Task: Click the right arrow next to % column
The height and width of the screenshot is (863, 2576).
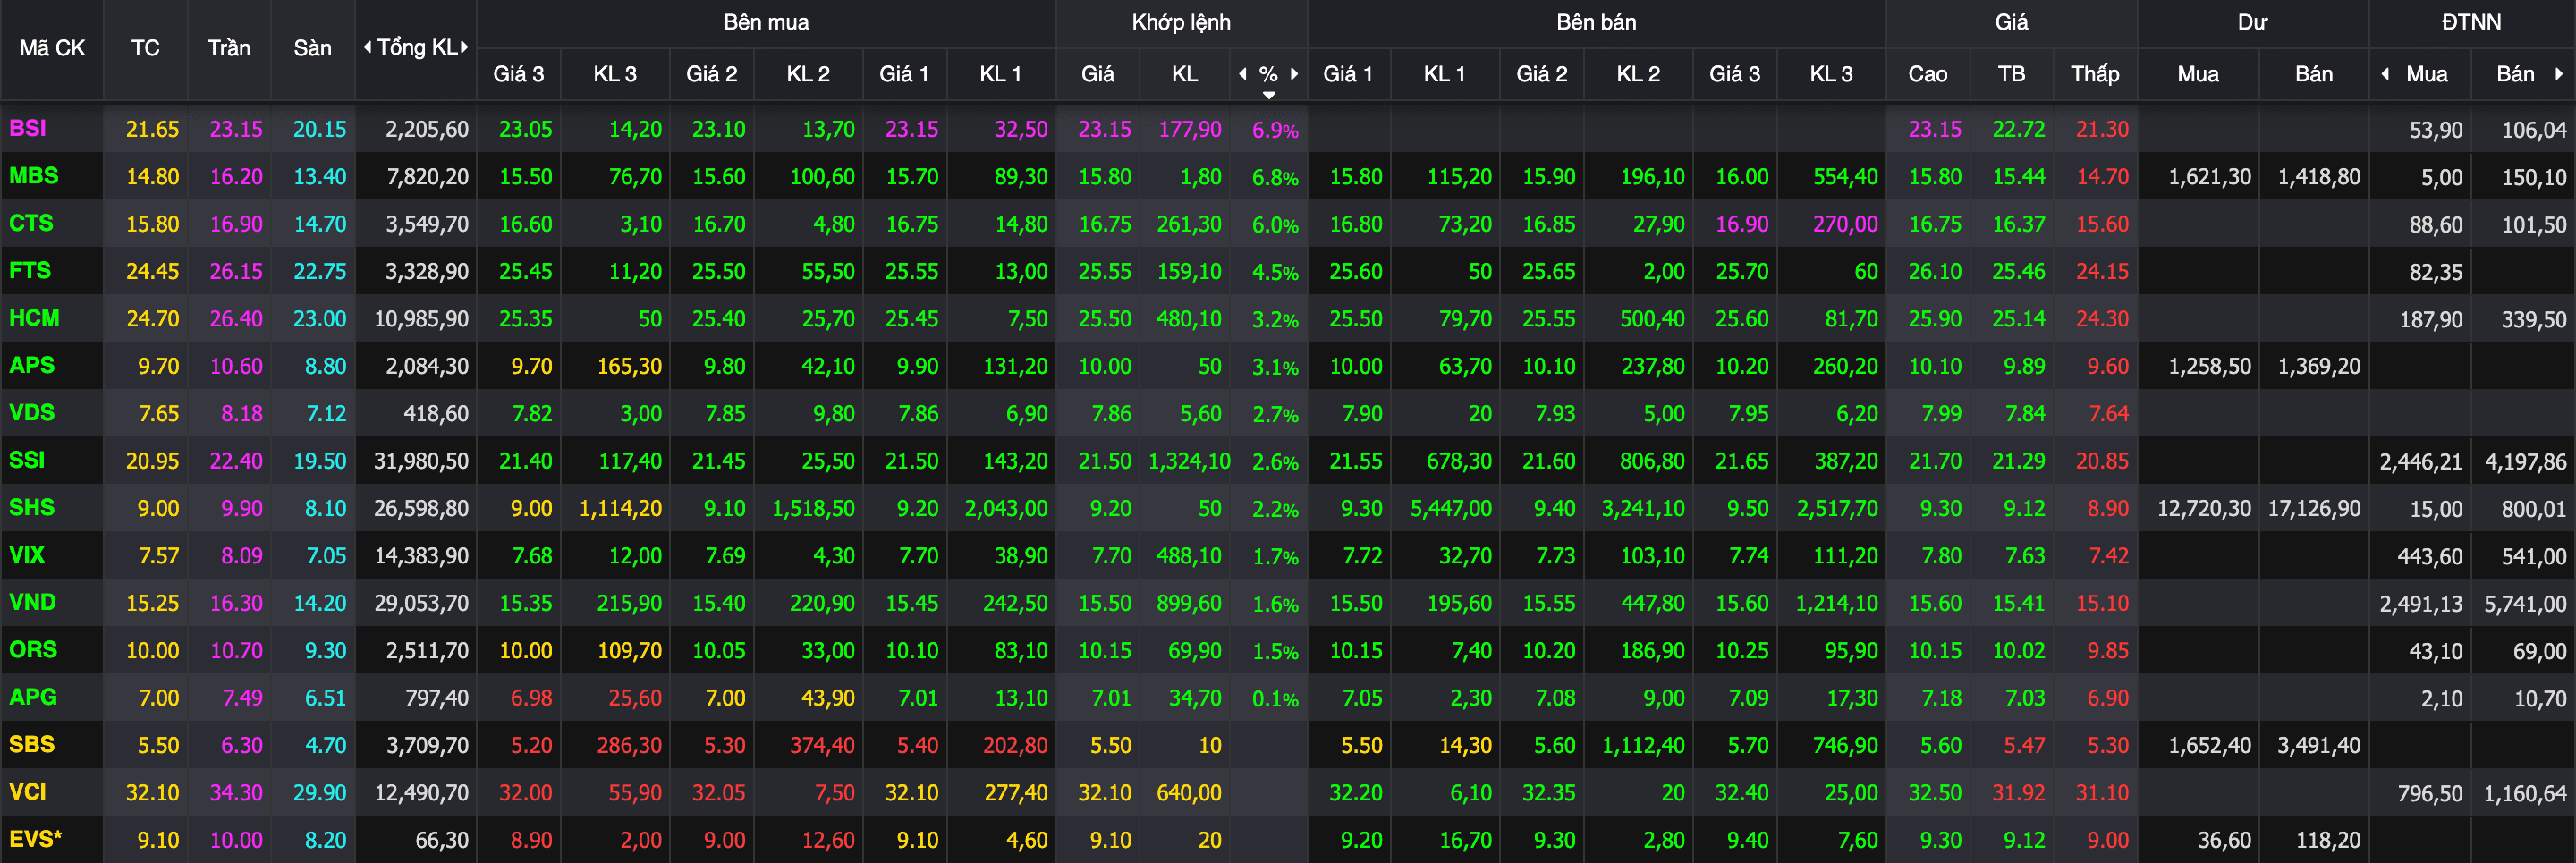Action: pos(1295,74)
